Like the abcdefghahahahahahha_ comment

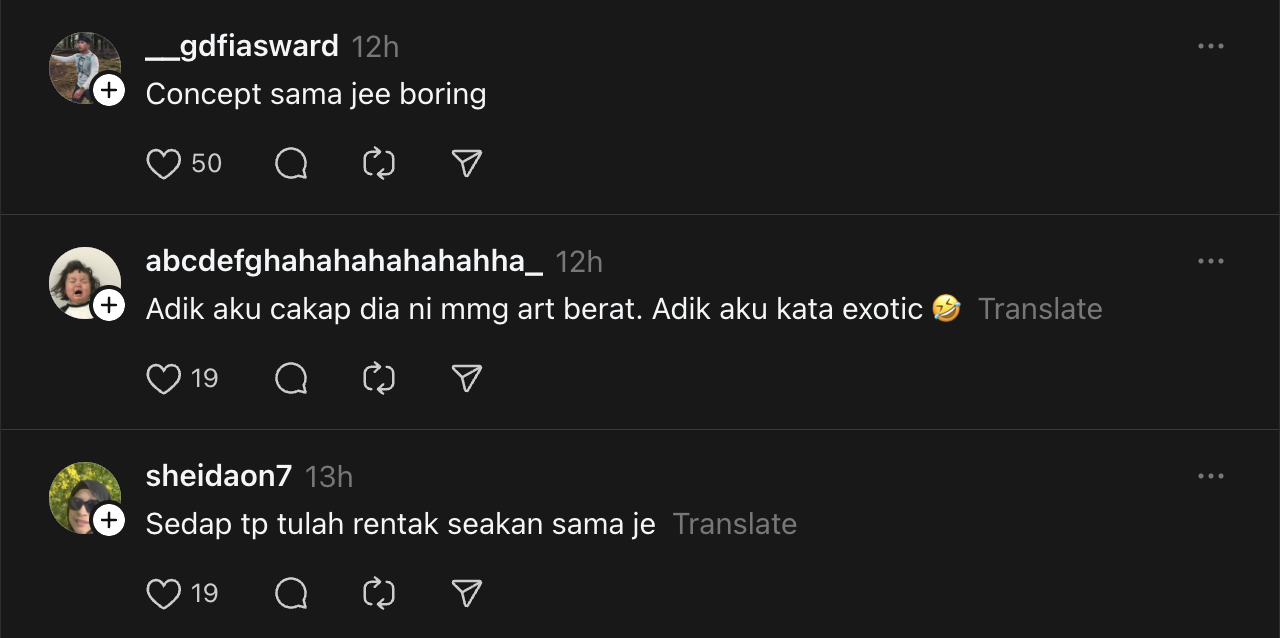tap(164, 379)
